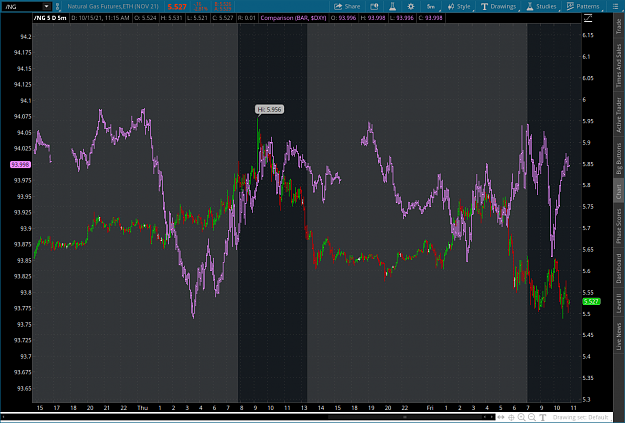Click the chart price-axis settings icon below hamburger
Image resolution: width=625 pixels, height=423 pixels.
pyautogui.click(x=588, y=18)
